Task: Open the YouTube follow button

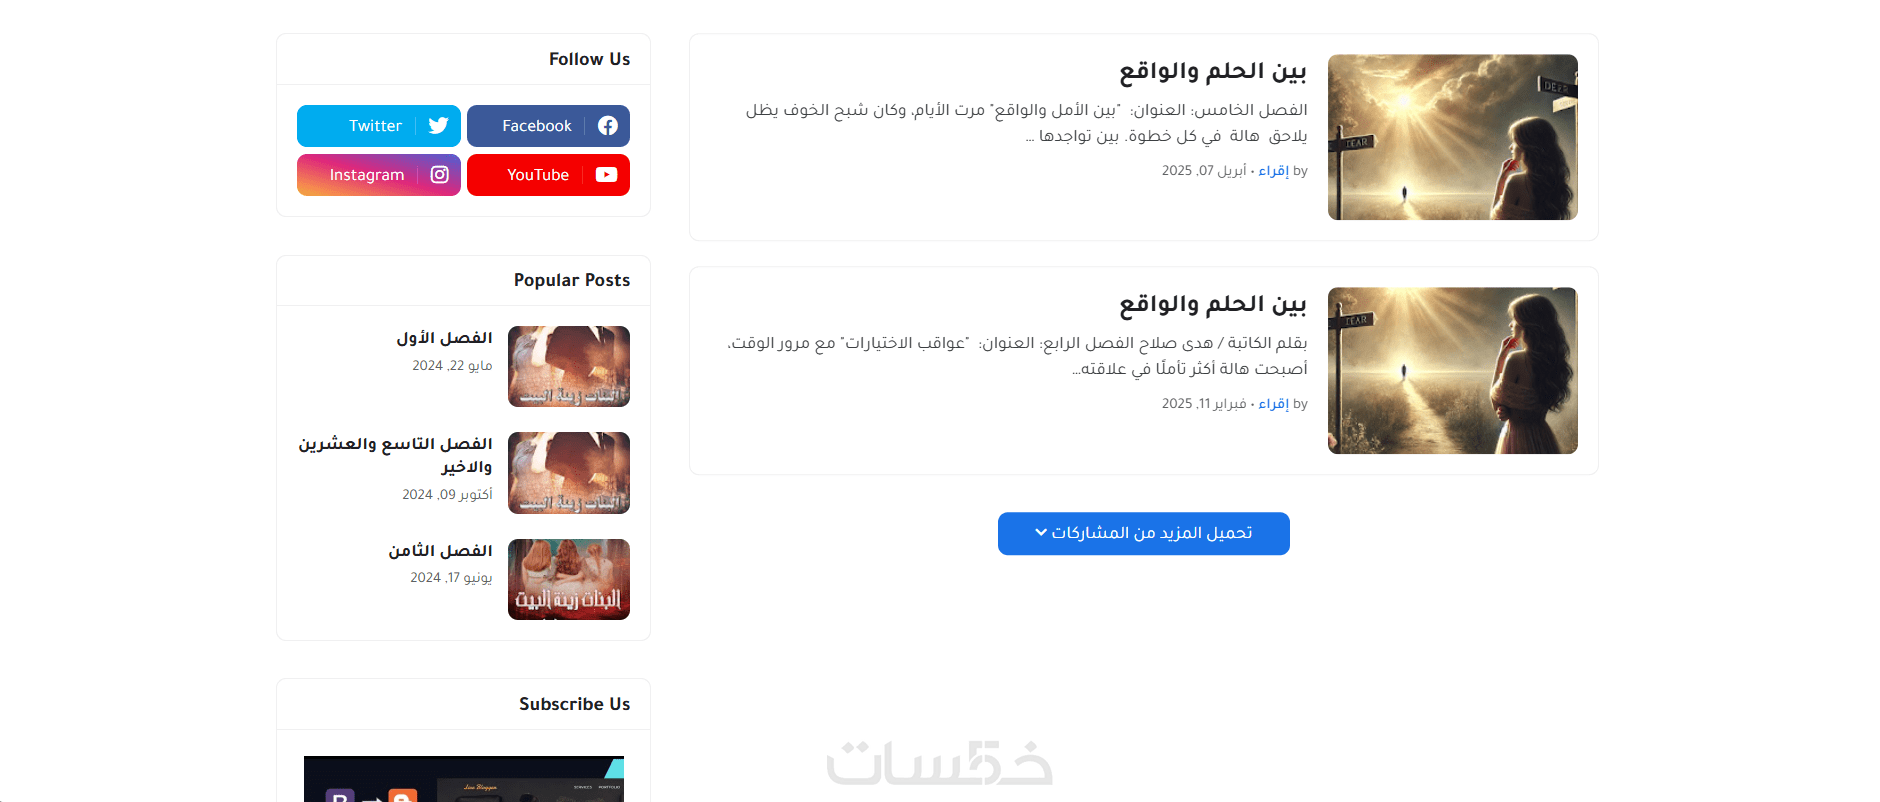Action: pos(548,175)
